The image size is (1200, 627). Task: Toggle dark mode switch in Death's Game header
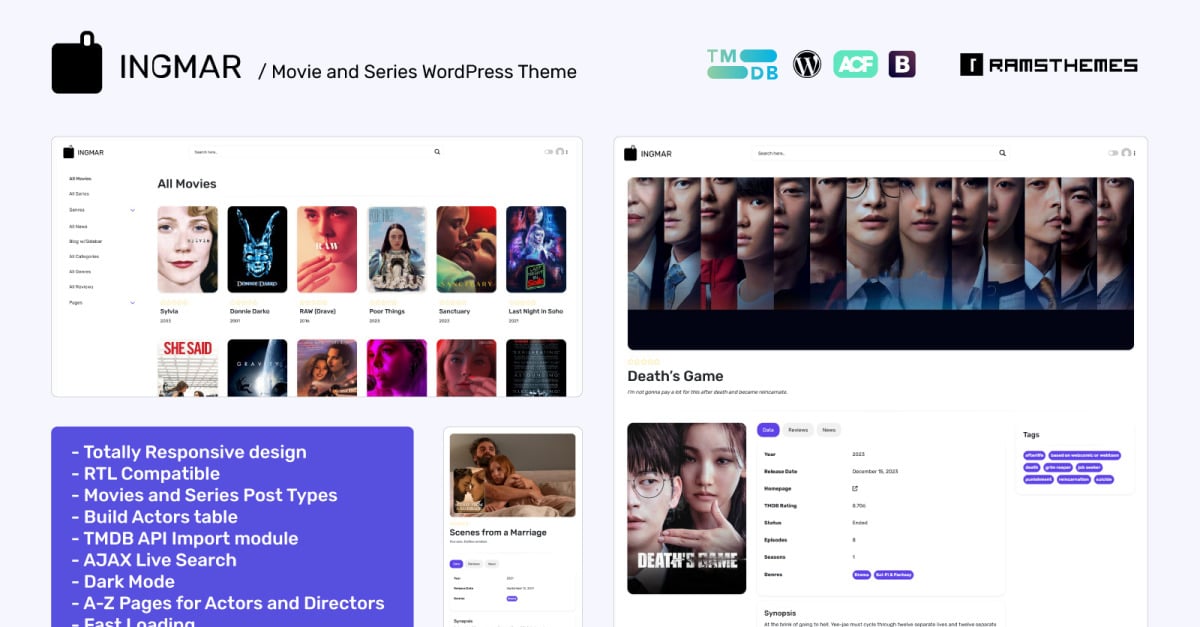tap(1113, 153)
